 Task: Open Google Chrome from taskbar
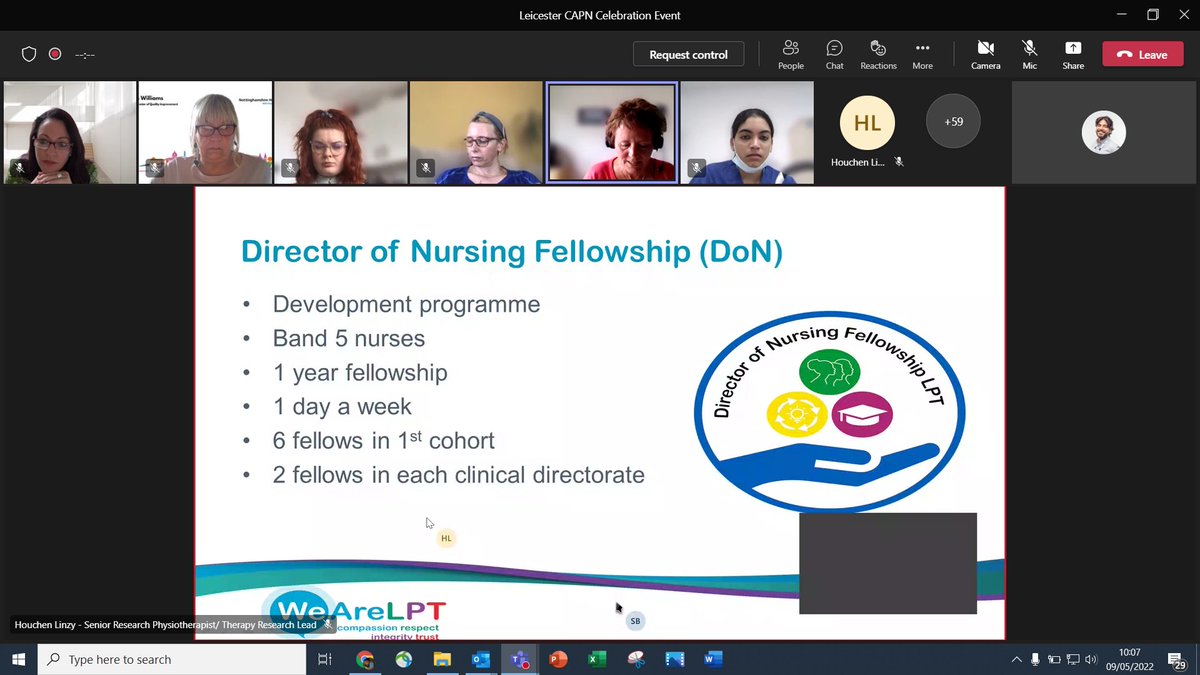[x=365, y=659]
